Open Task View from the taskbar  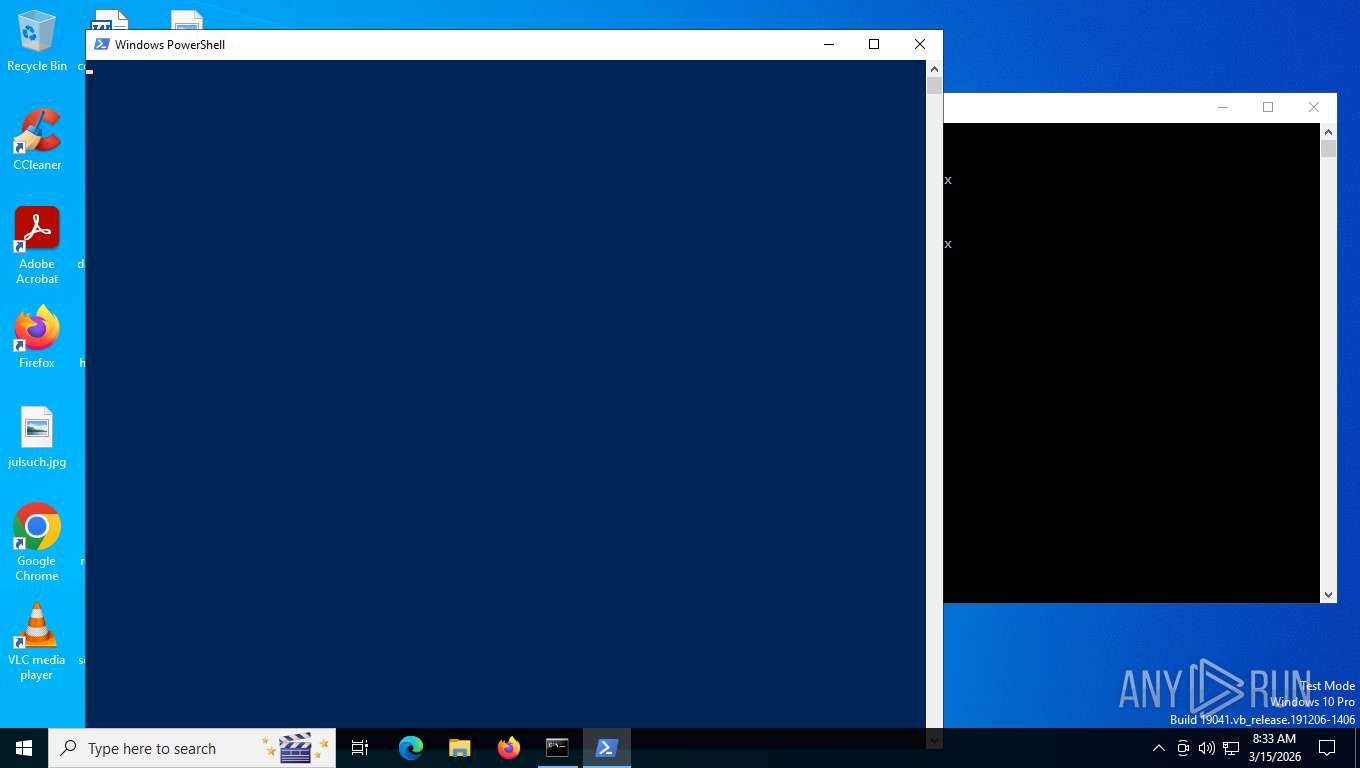click(x=360, y=748)
